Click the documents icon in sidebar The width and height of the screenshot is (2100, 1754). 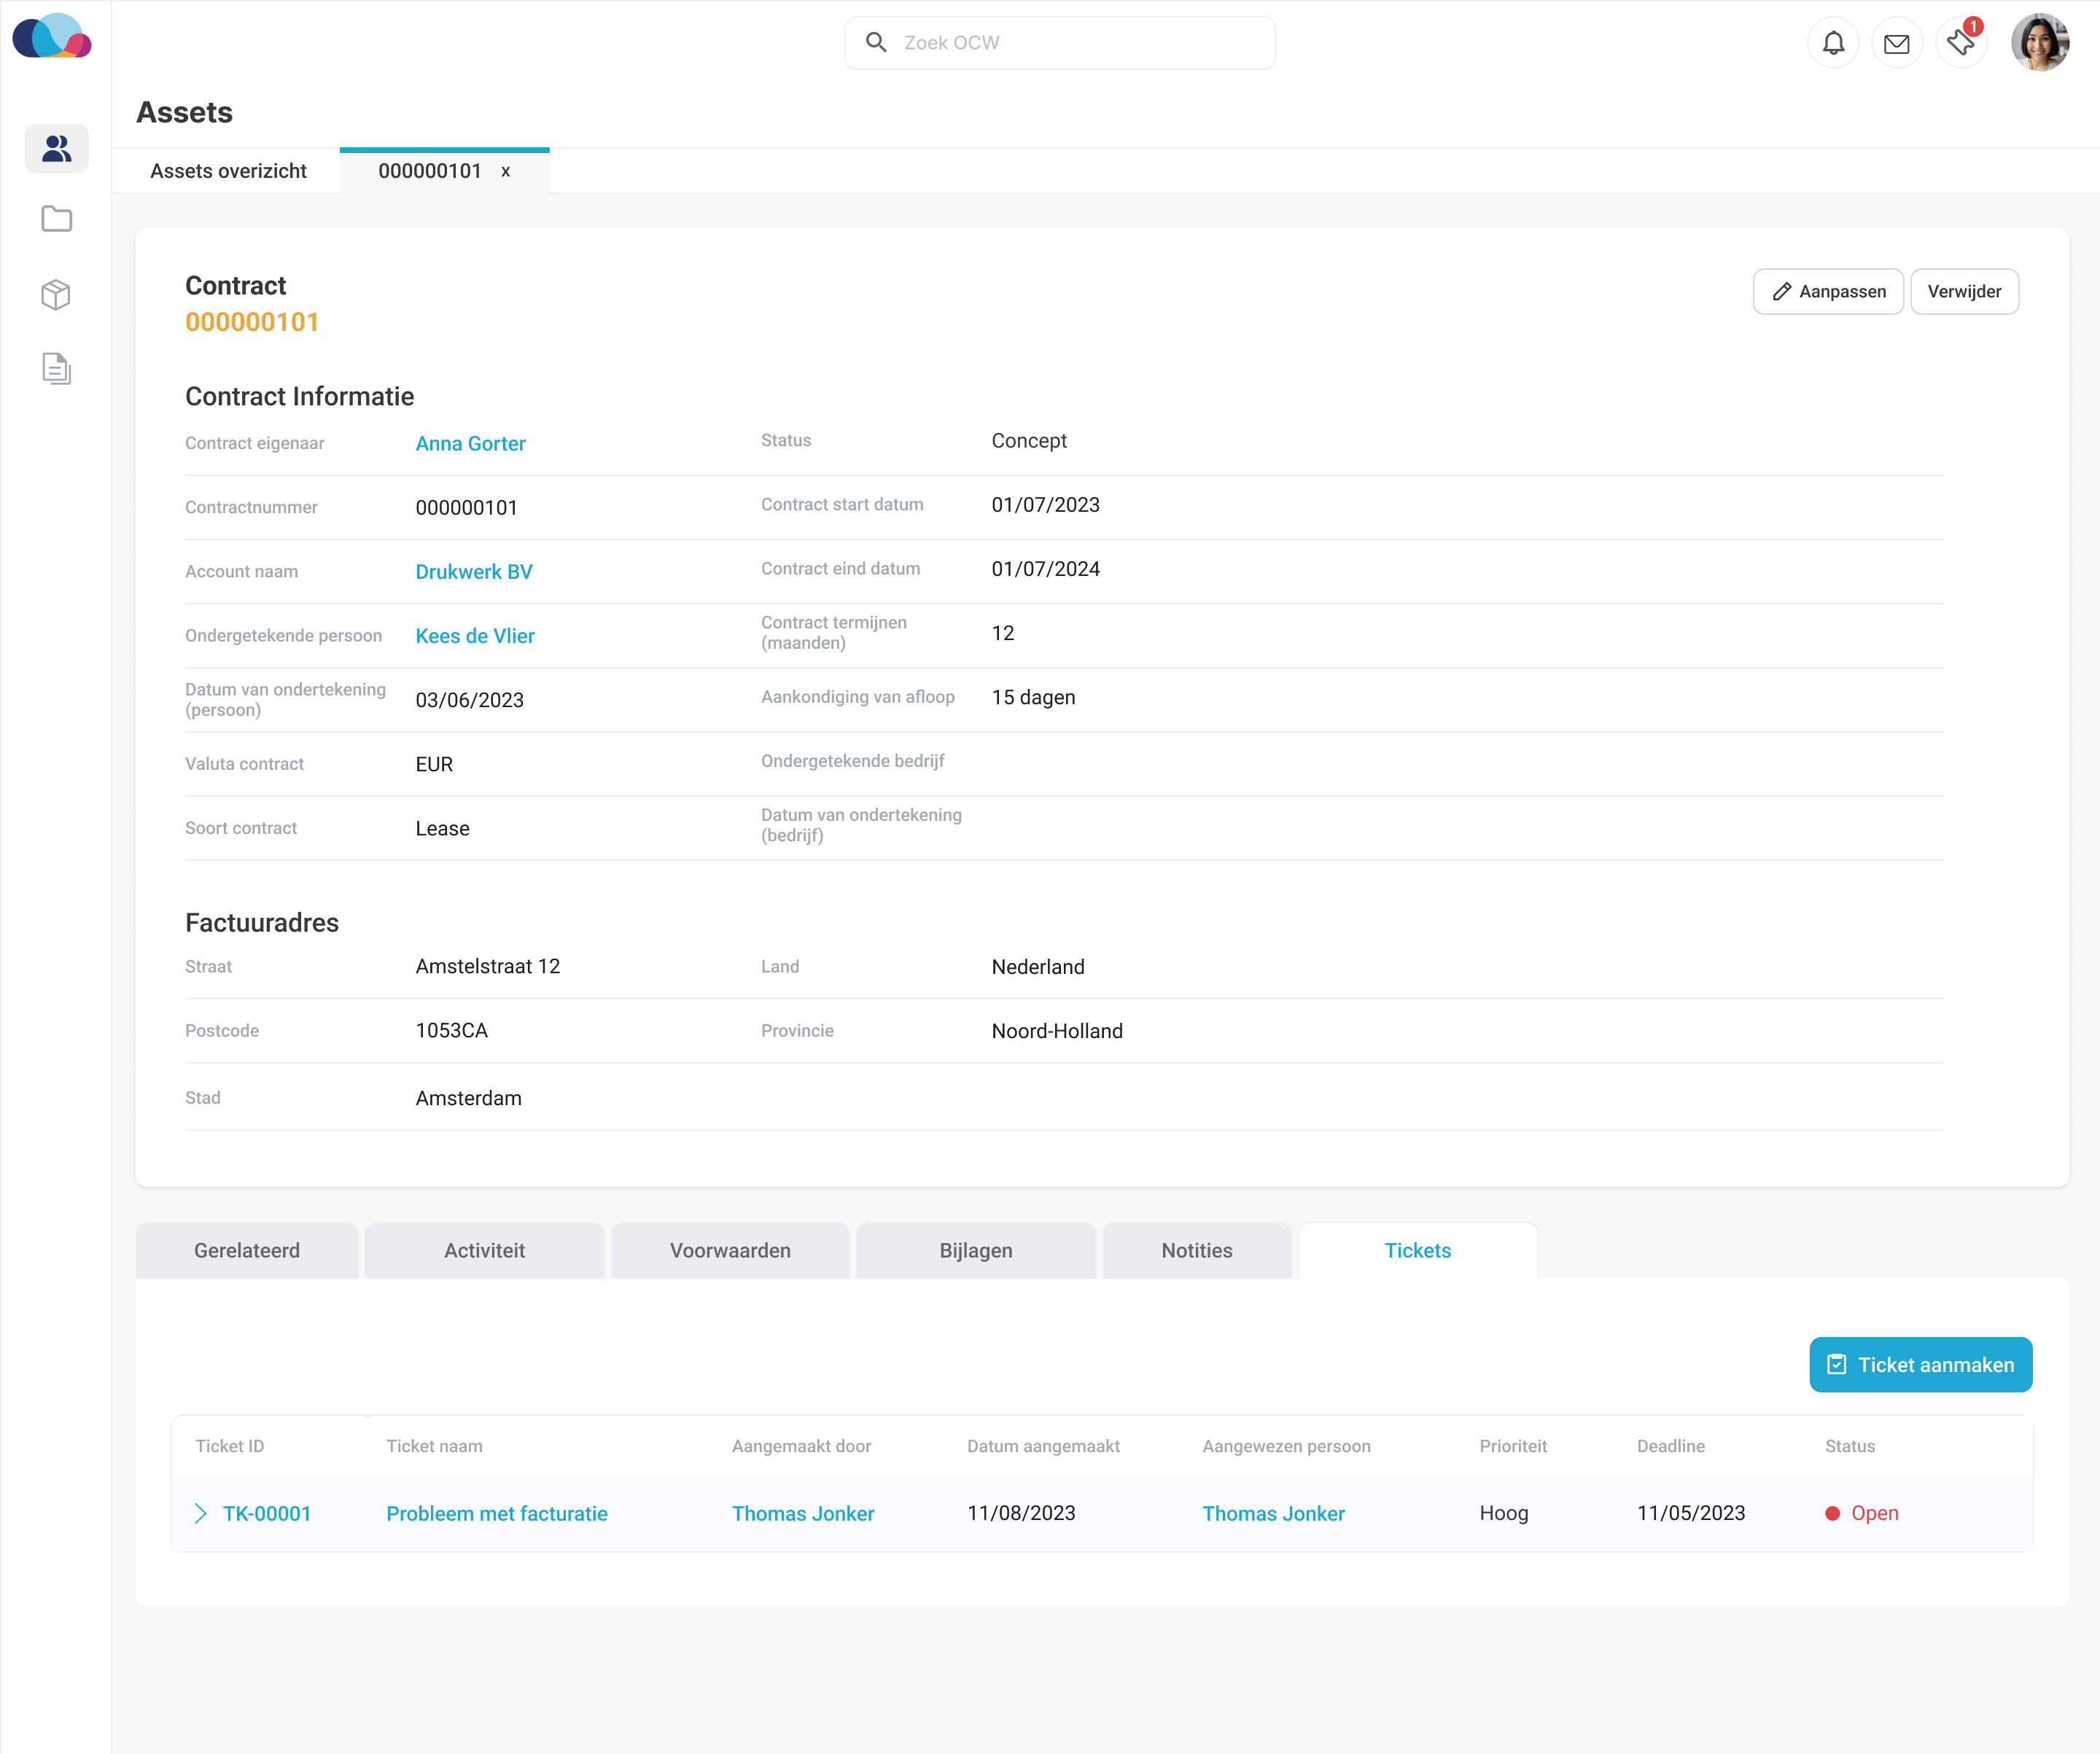(57, 369)
